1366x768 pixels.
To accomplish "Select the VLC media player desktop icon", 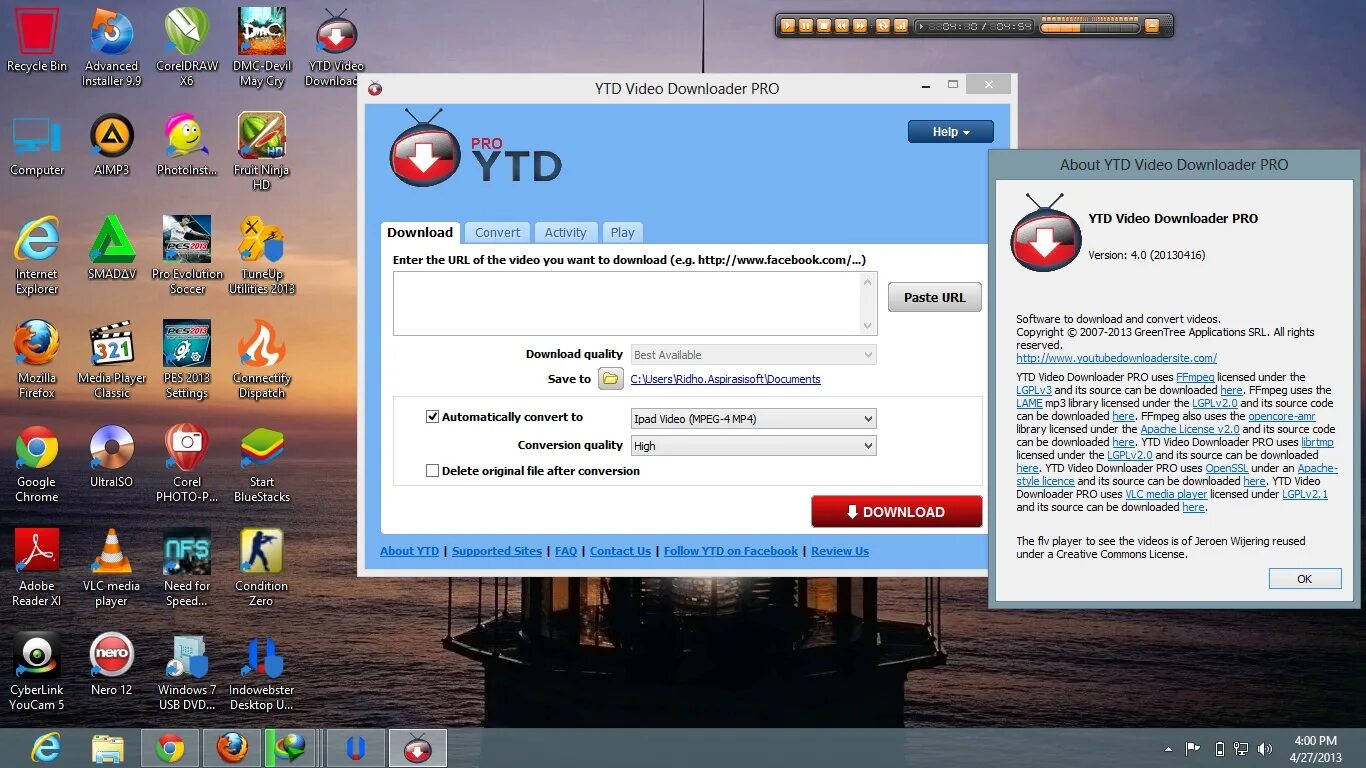I will (x=111, y=567).
